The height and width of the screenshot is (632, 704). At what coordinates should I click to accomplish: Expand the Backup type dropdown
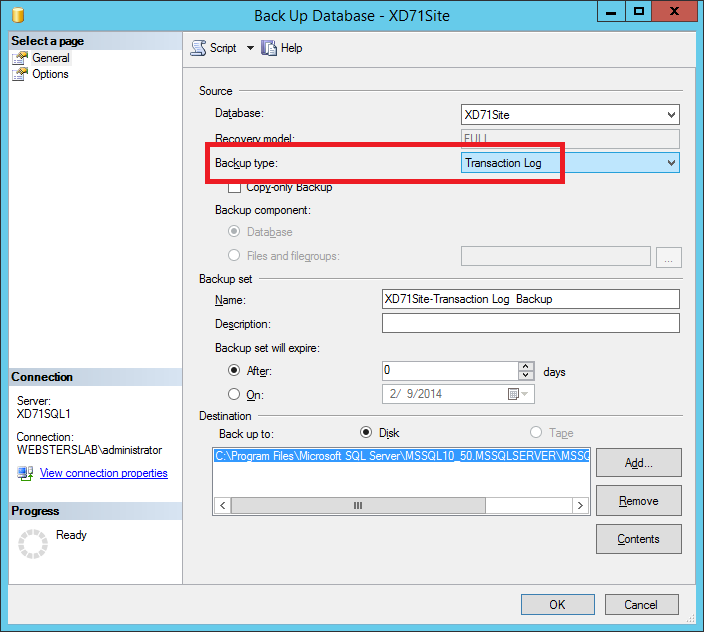[x=671, y=163]
